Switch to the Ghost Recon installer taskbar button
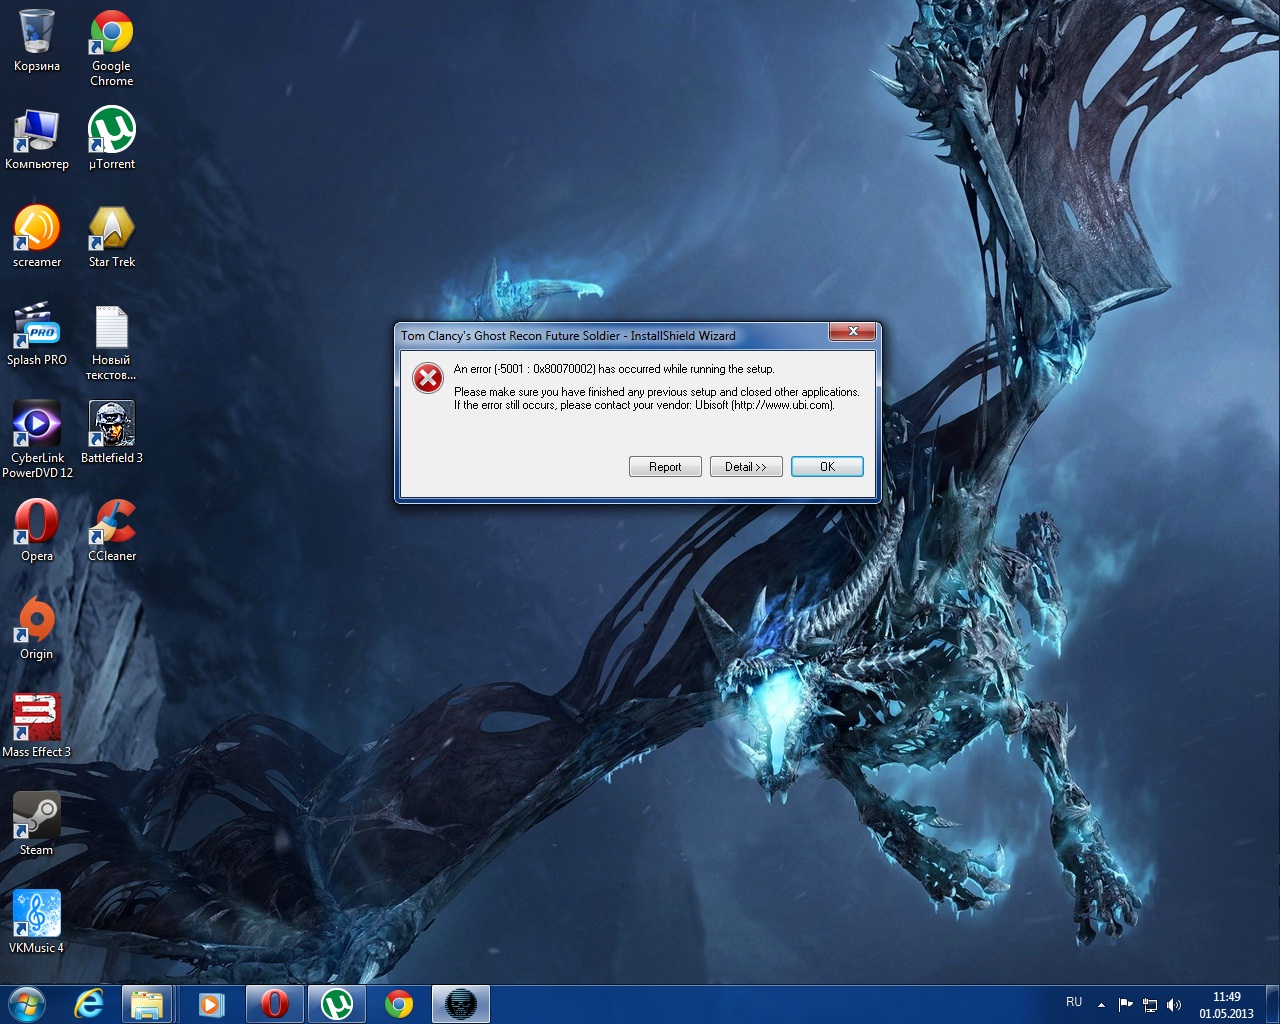The image size is (1280, 1024). coord(461,1003)
